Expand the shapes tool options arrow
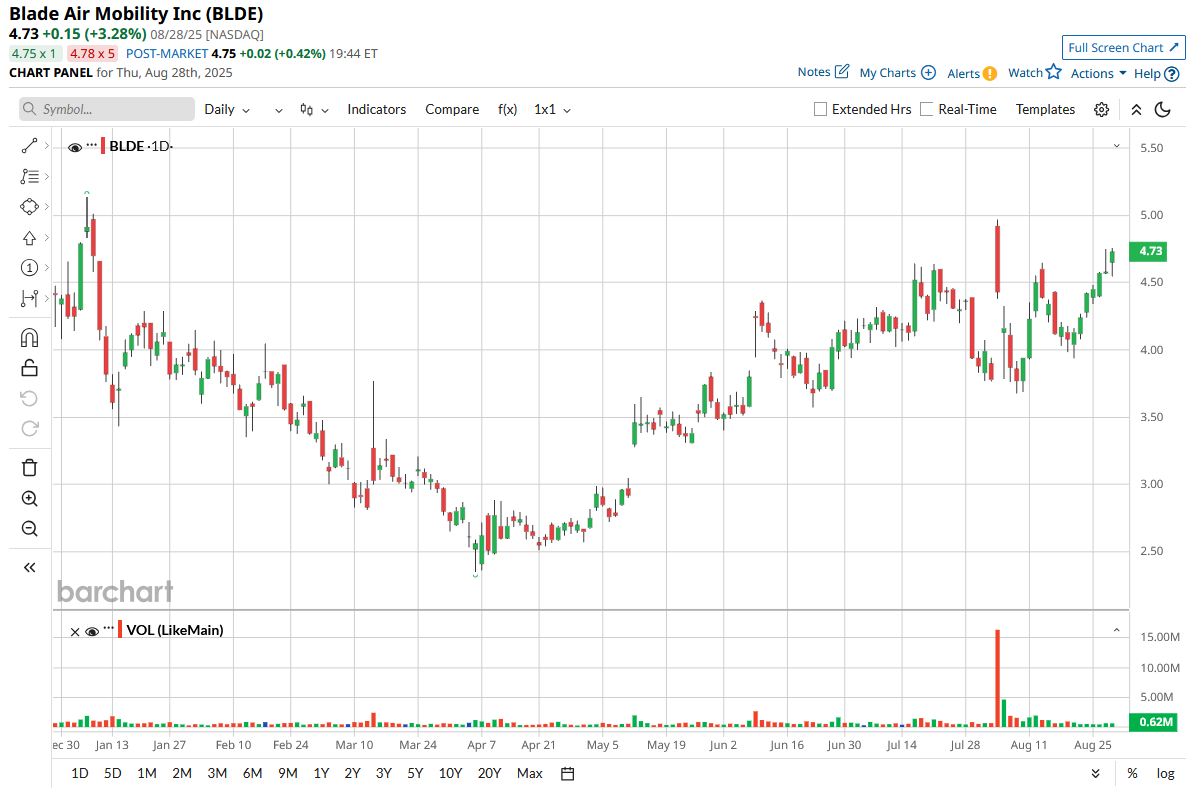 [46, 207]
